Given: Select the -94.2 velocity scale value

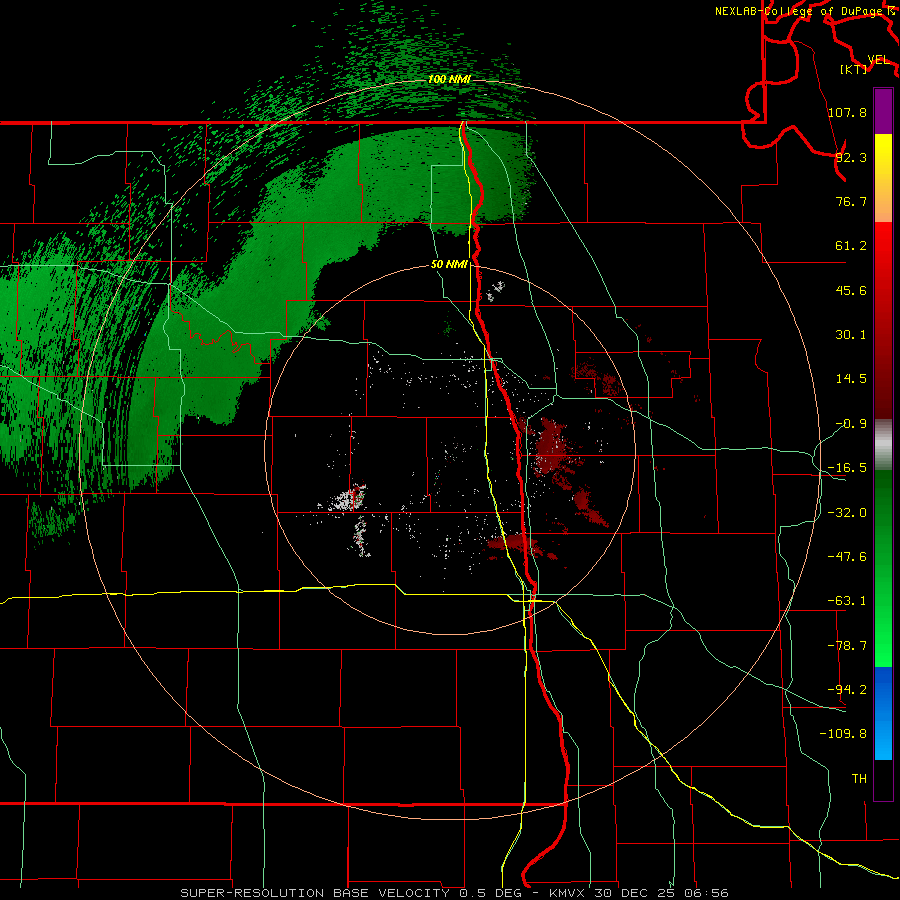Looking at the screenshot, I should (x=847, y=689).
